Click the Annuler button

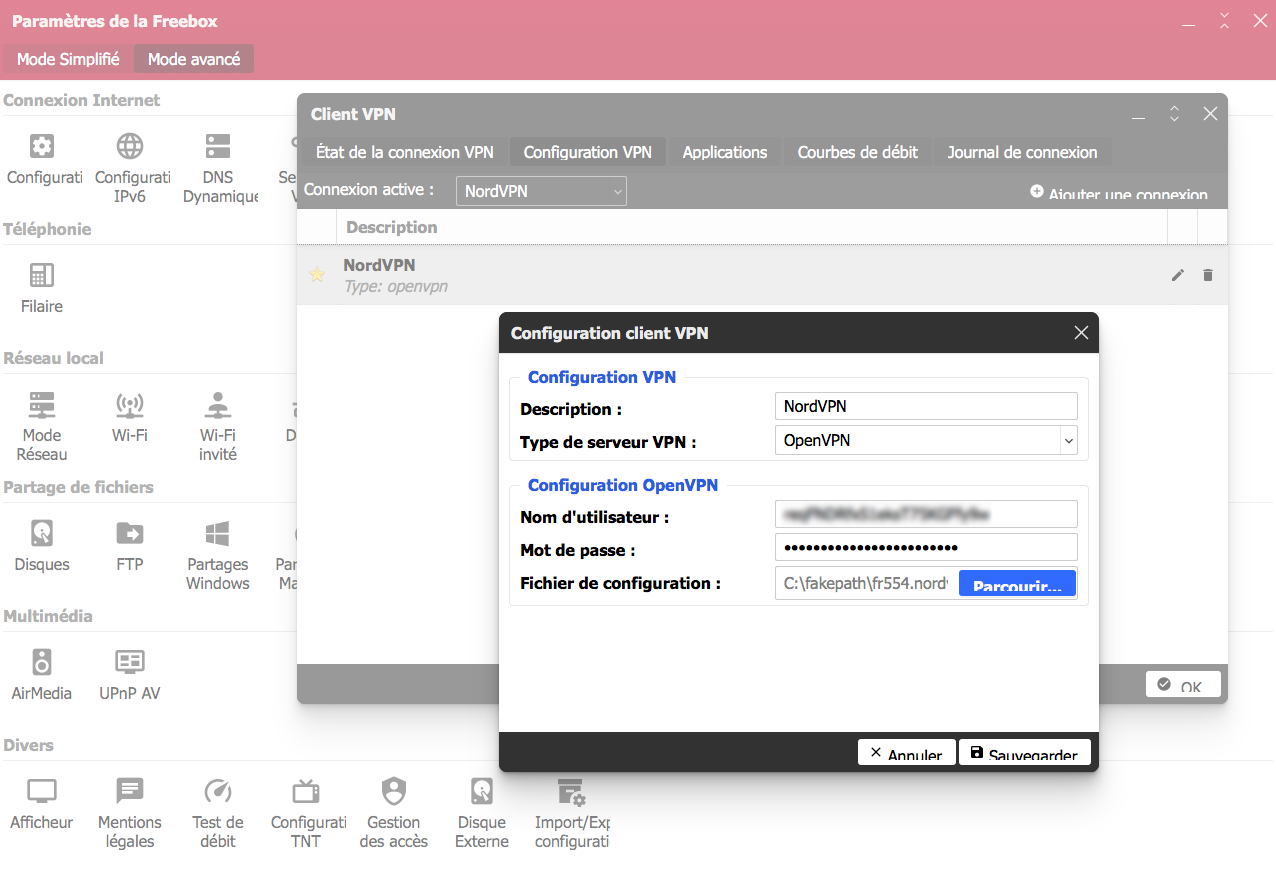tap(906, 754)
